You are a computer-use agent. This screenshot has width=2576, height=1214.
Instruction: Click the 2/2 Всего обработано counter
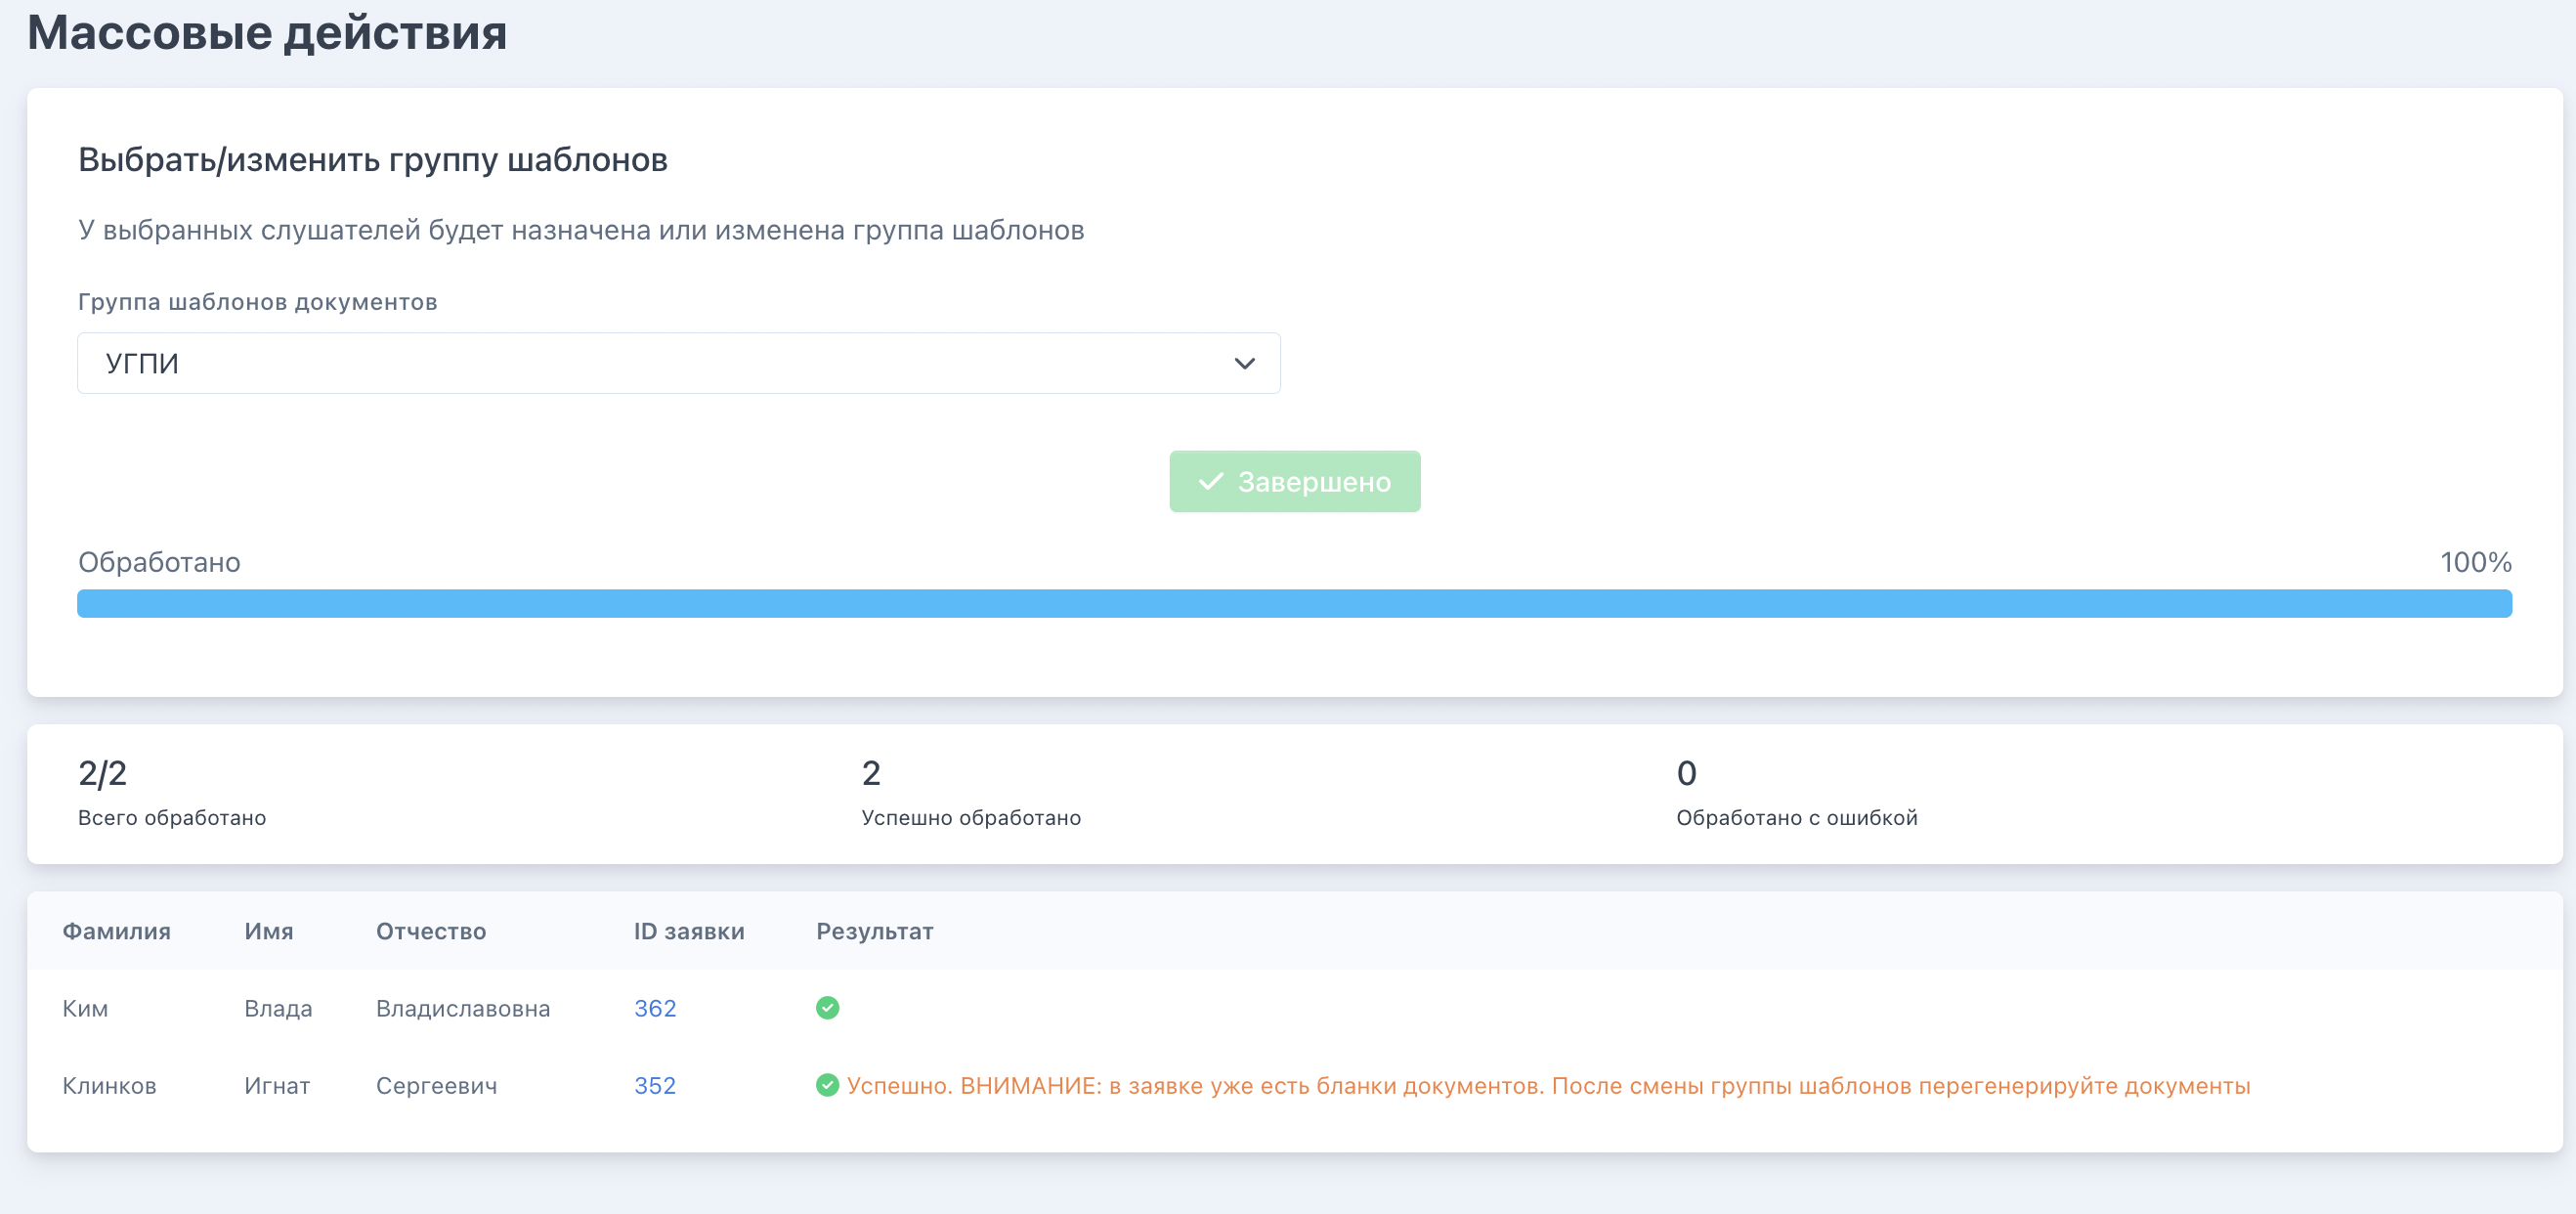(172, 793)
